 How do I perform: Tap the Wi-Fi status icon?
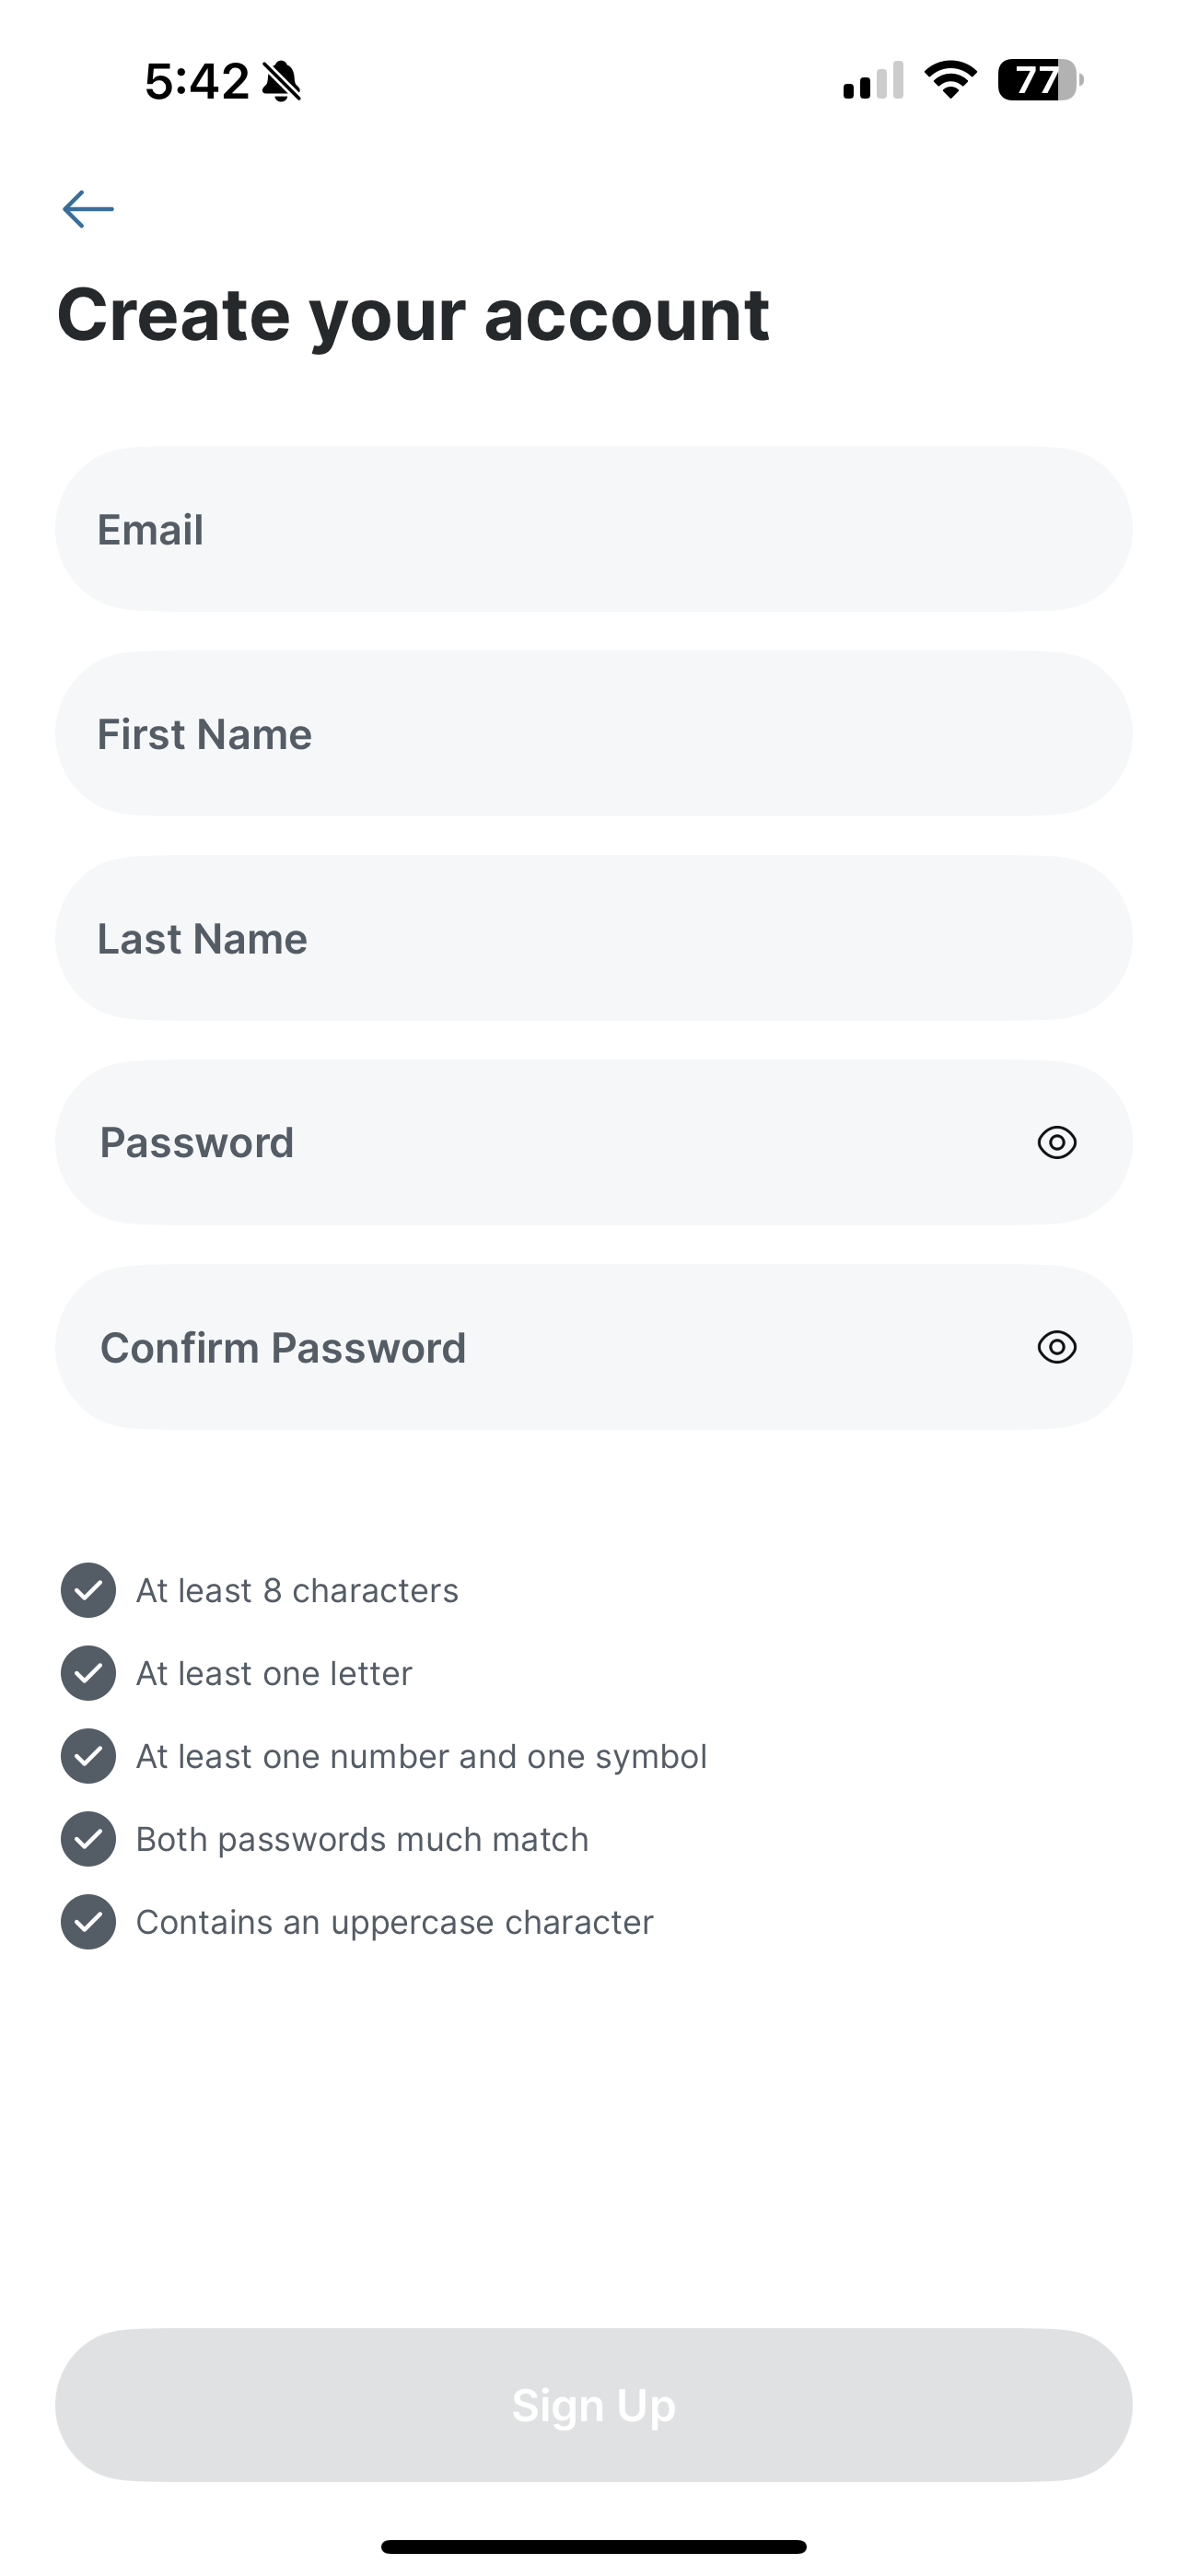[950, 80]
